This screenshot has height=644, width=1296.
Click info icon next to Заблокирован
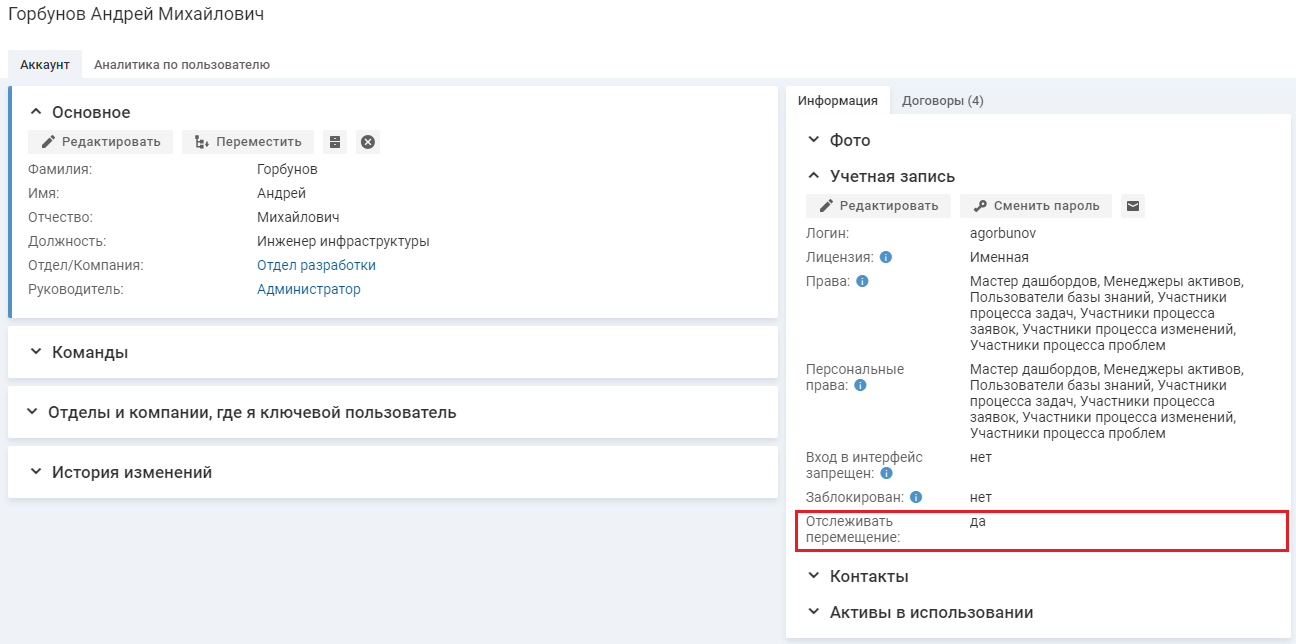[915, 497]
